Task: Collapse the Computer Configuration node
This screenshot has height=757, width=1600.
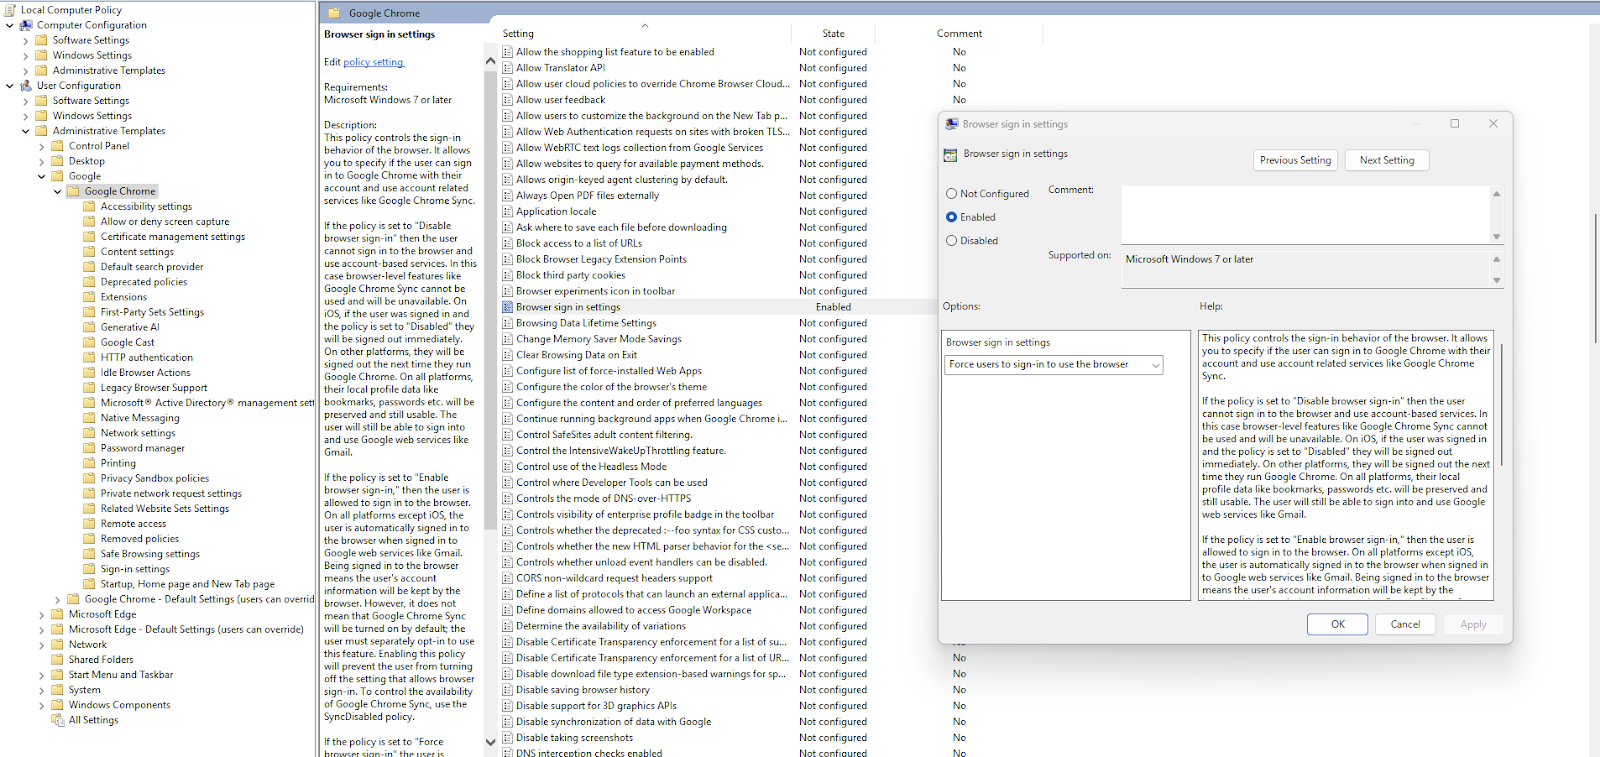Action: (x=10, y=25)
